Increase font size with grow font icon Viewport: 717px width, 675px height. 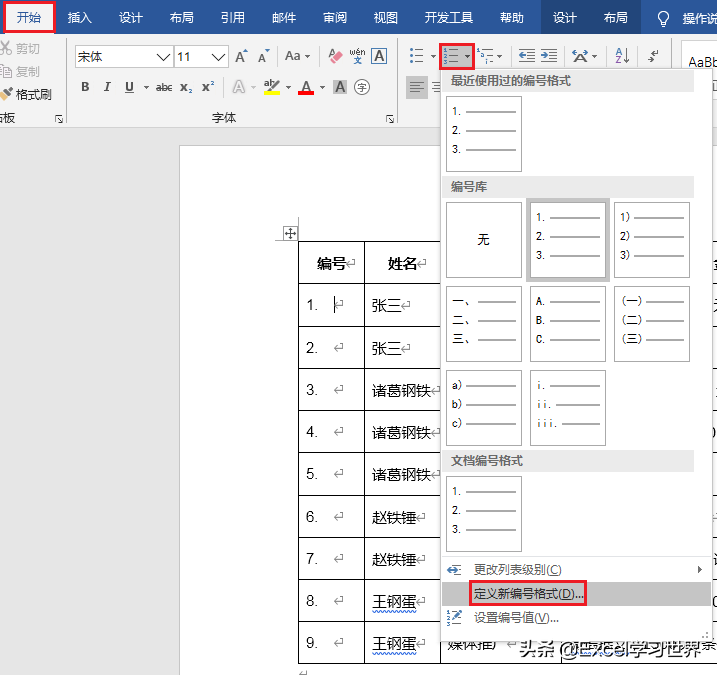tap(241, 56)
